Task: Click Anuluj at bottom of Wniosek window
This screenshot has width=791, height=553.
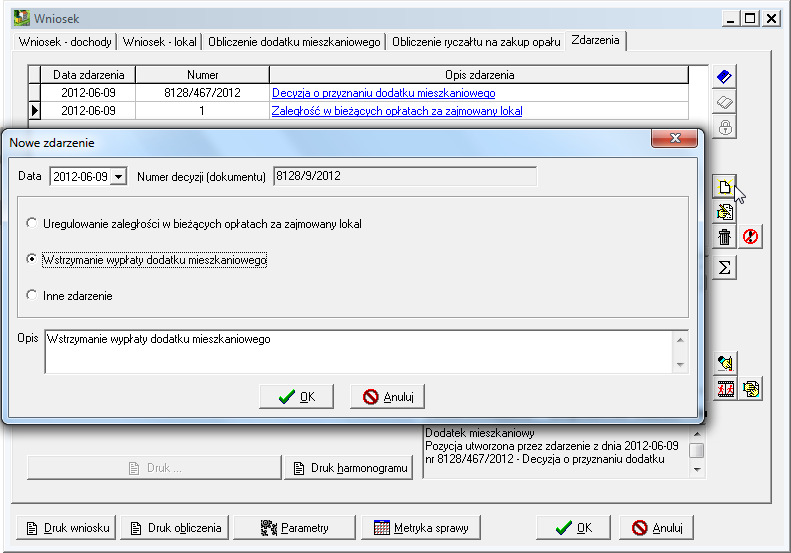Action: pos(656,528)
